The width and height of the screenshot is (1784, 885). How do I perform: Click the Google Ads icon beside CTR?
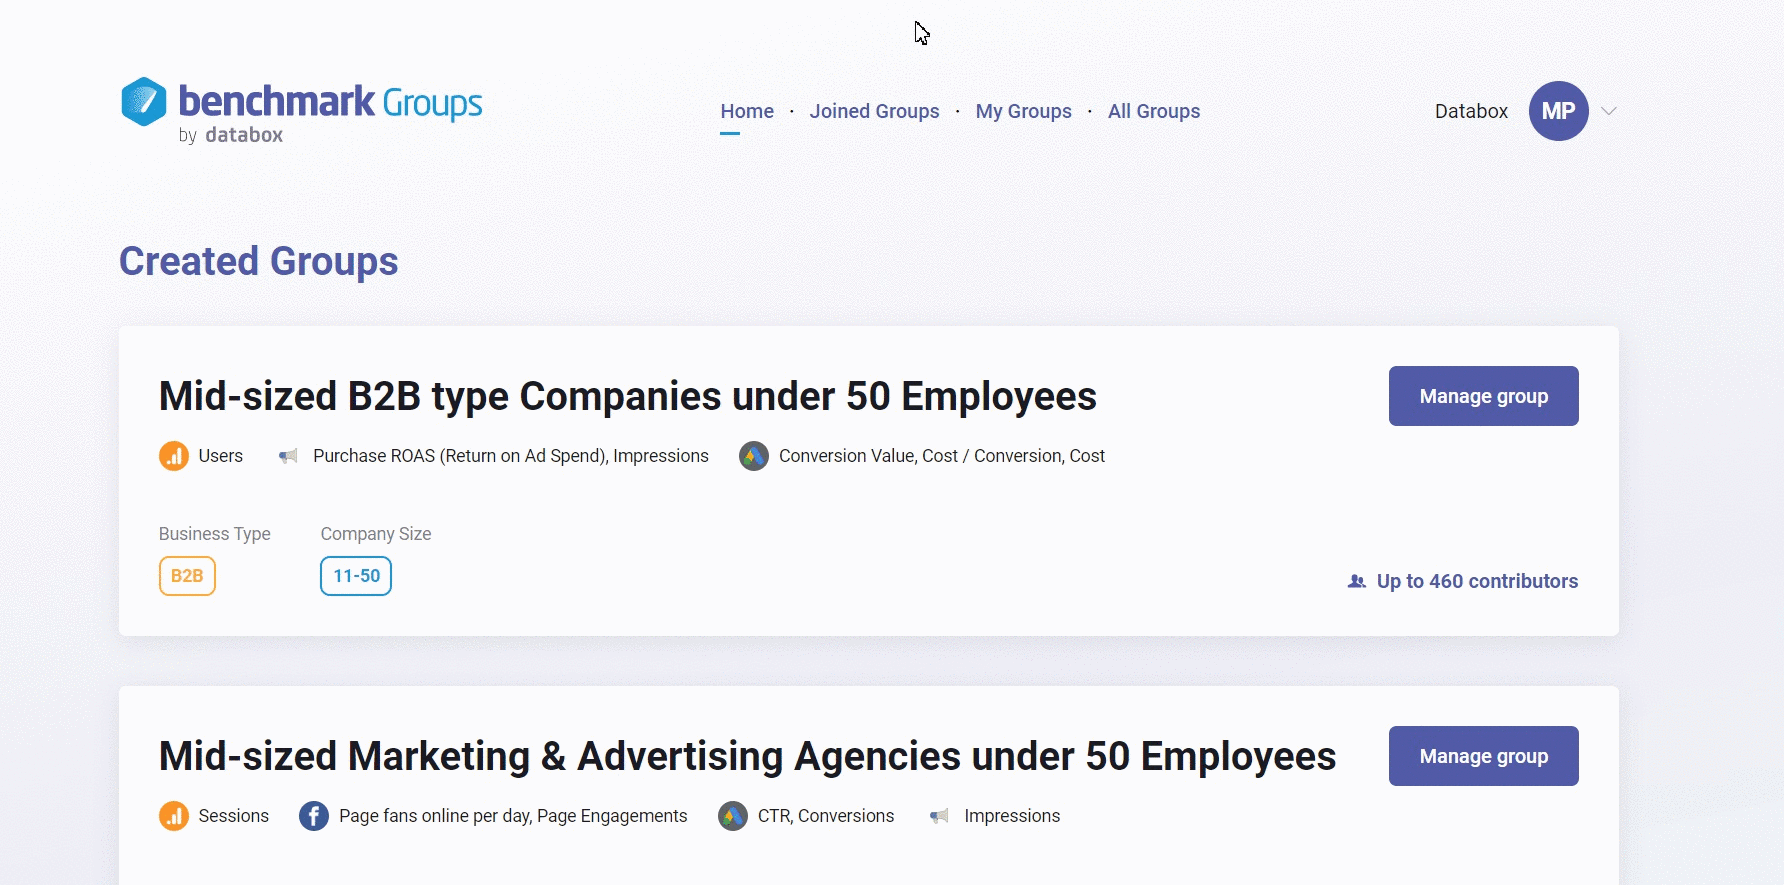click(x=733, y=816)
